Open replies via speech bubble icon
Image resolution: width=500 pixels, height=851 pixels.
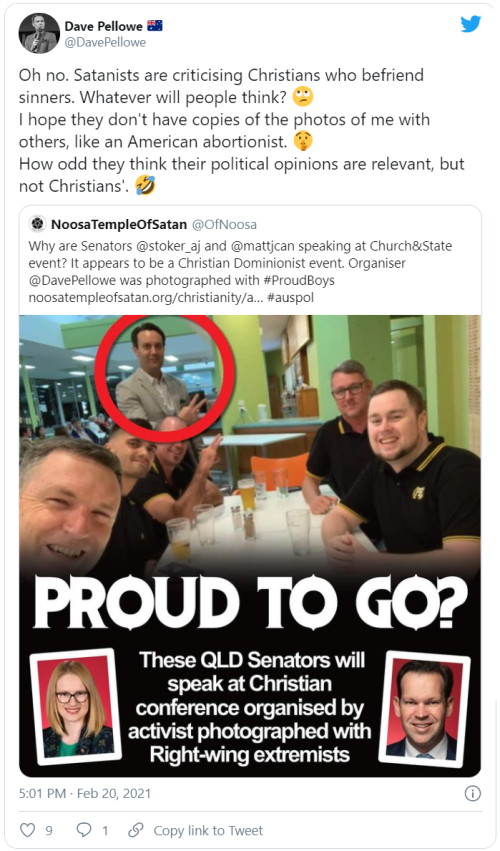point(84,830)
